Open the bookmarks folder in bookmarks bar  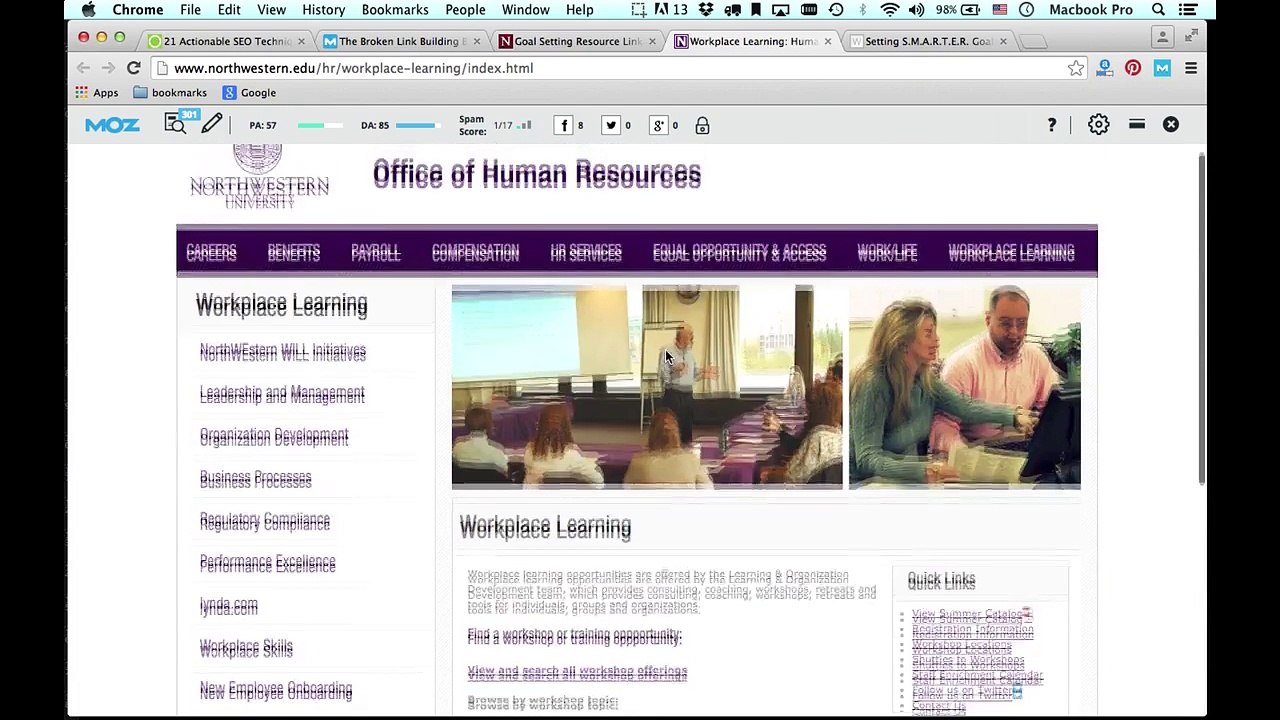coord(170,93)
